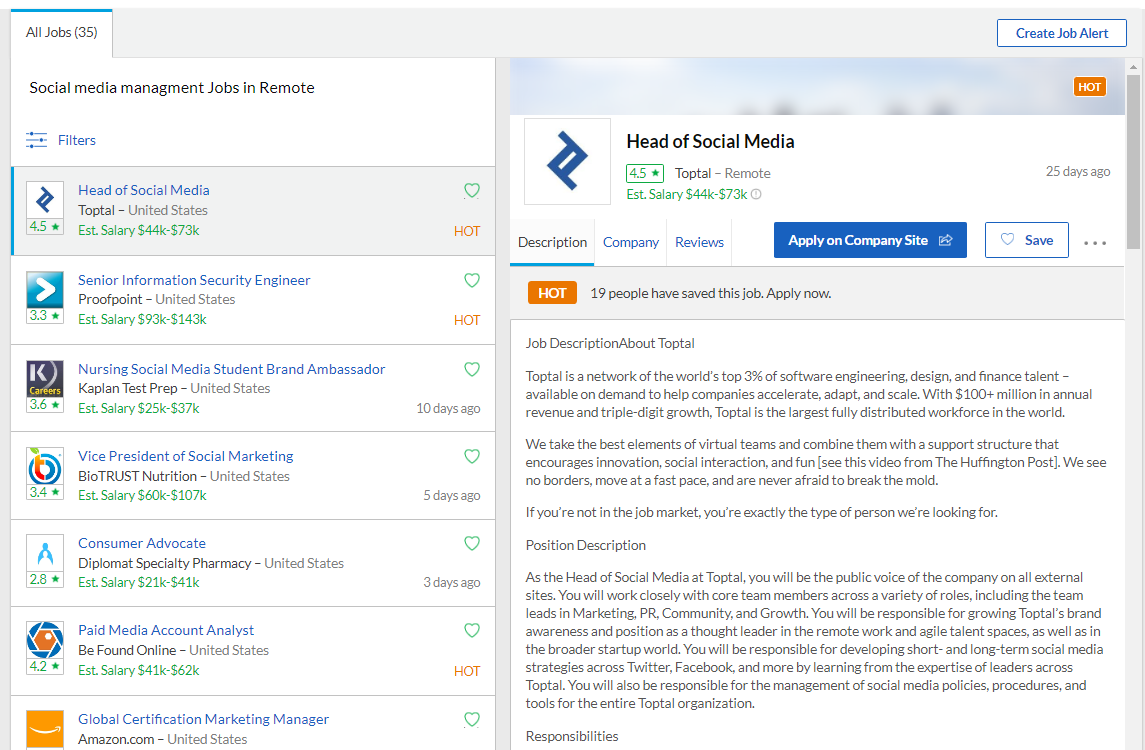Click the Amazon logo thumbnail
The image size is (1145, 750).
point(45,727)
